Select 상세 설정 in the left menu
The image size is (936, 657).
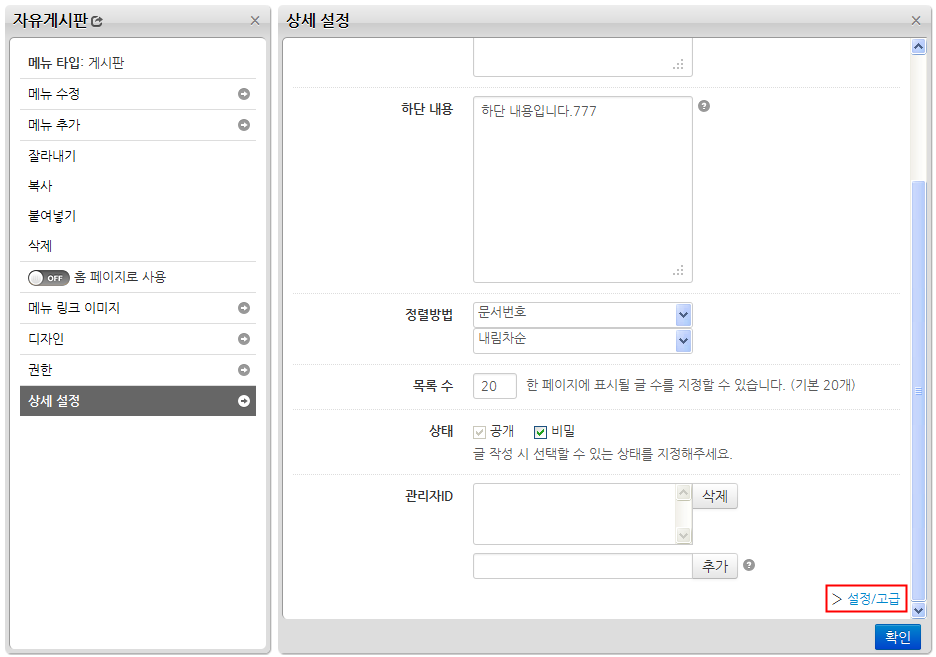[x=138, y=401]
